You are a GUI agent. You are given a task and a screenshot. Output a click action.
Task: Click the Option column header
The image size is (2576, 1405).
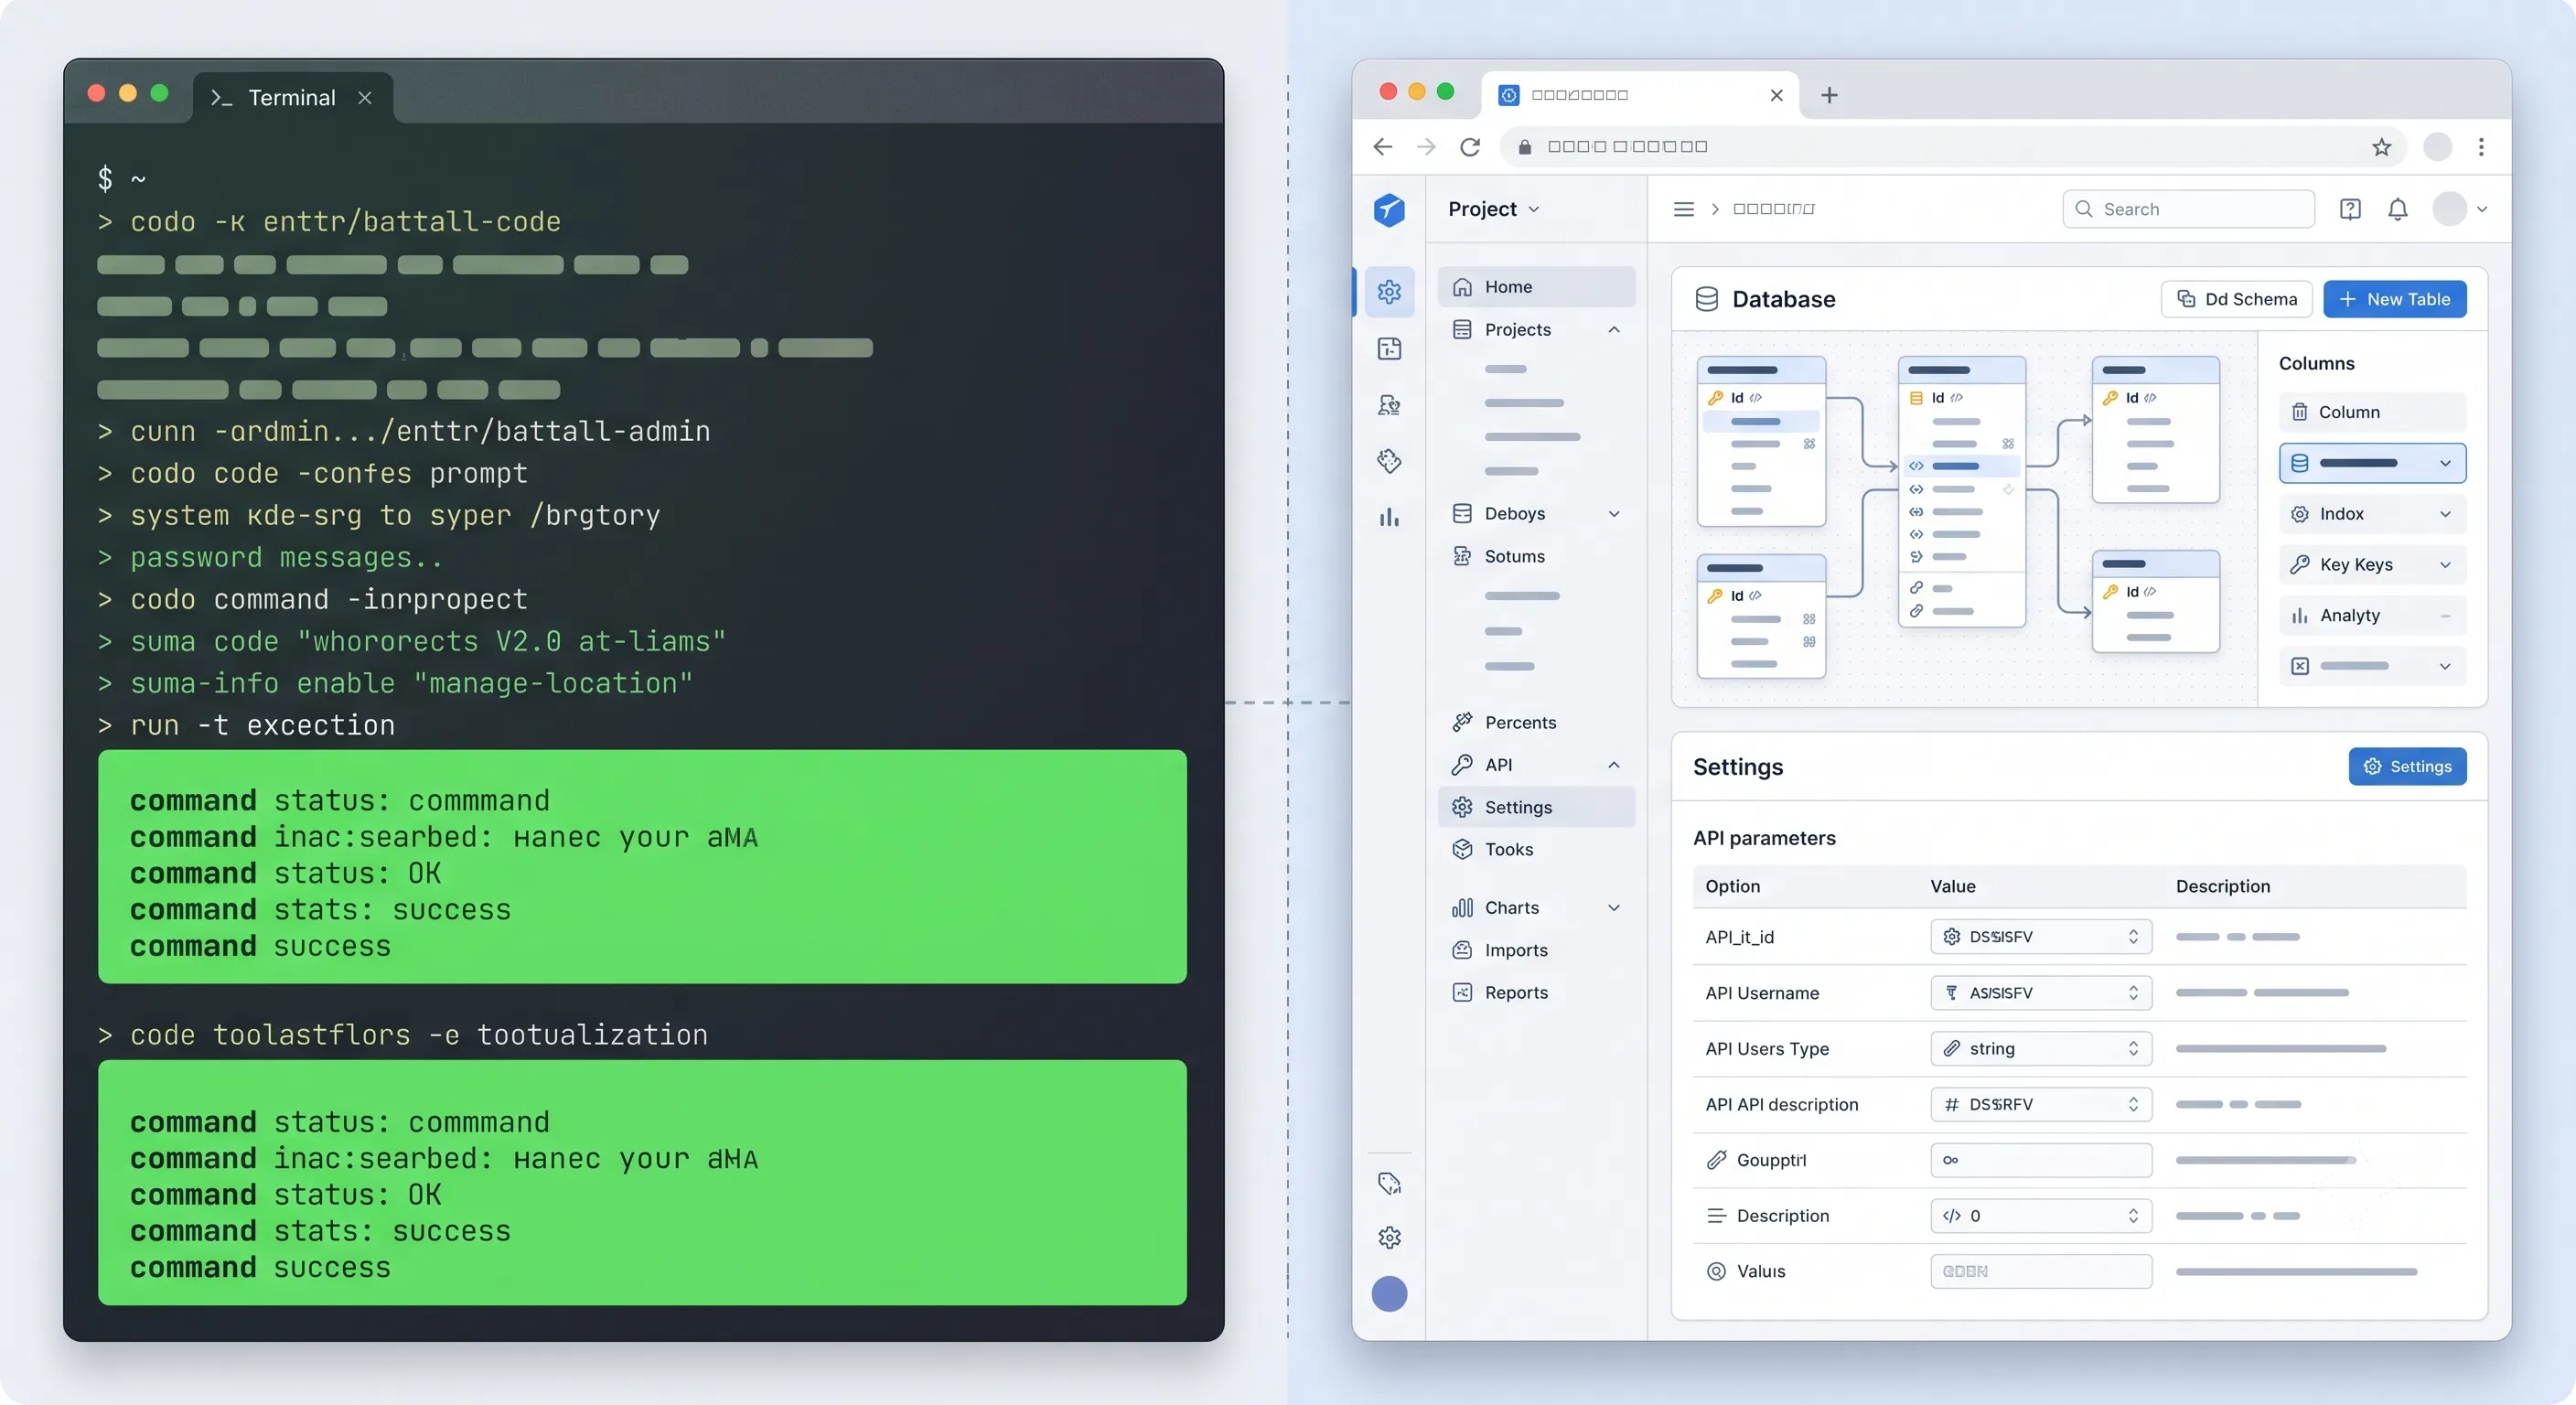click(1732, 886)
